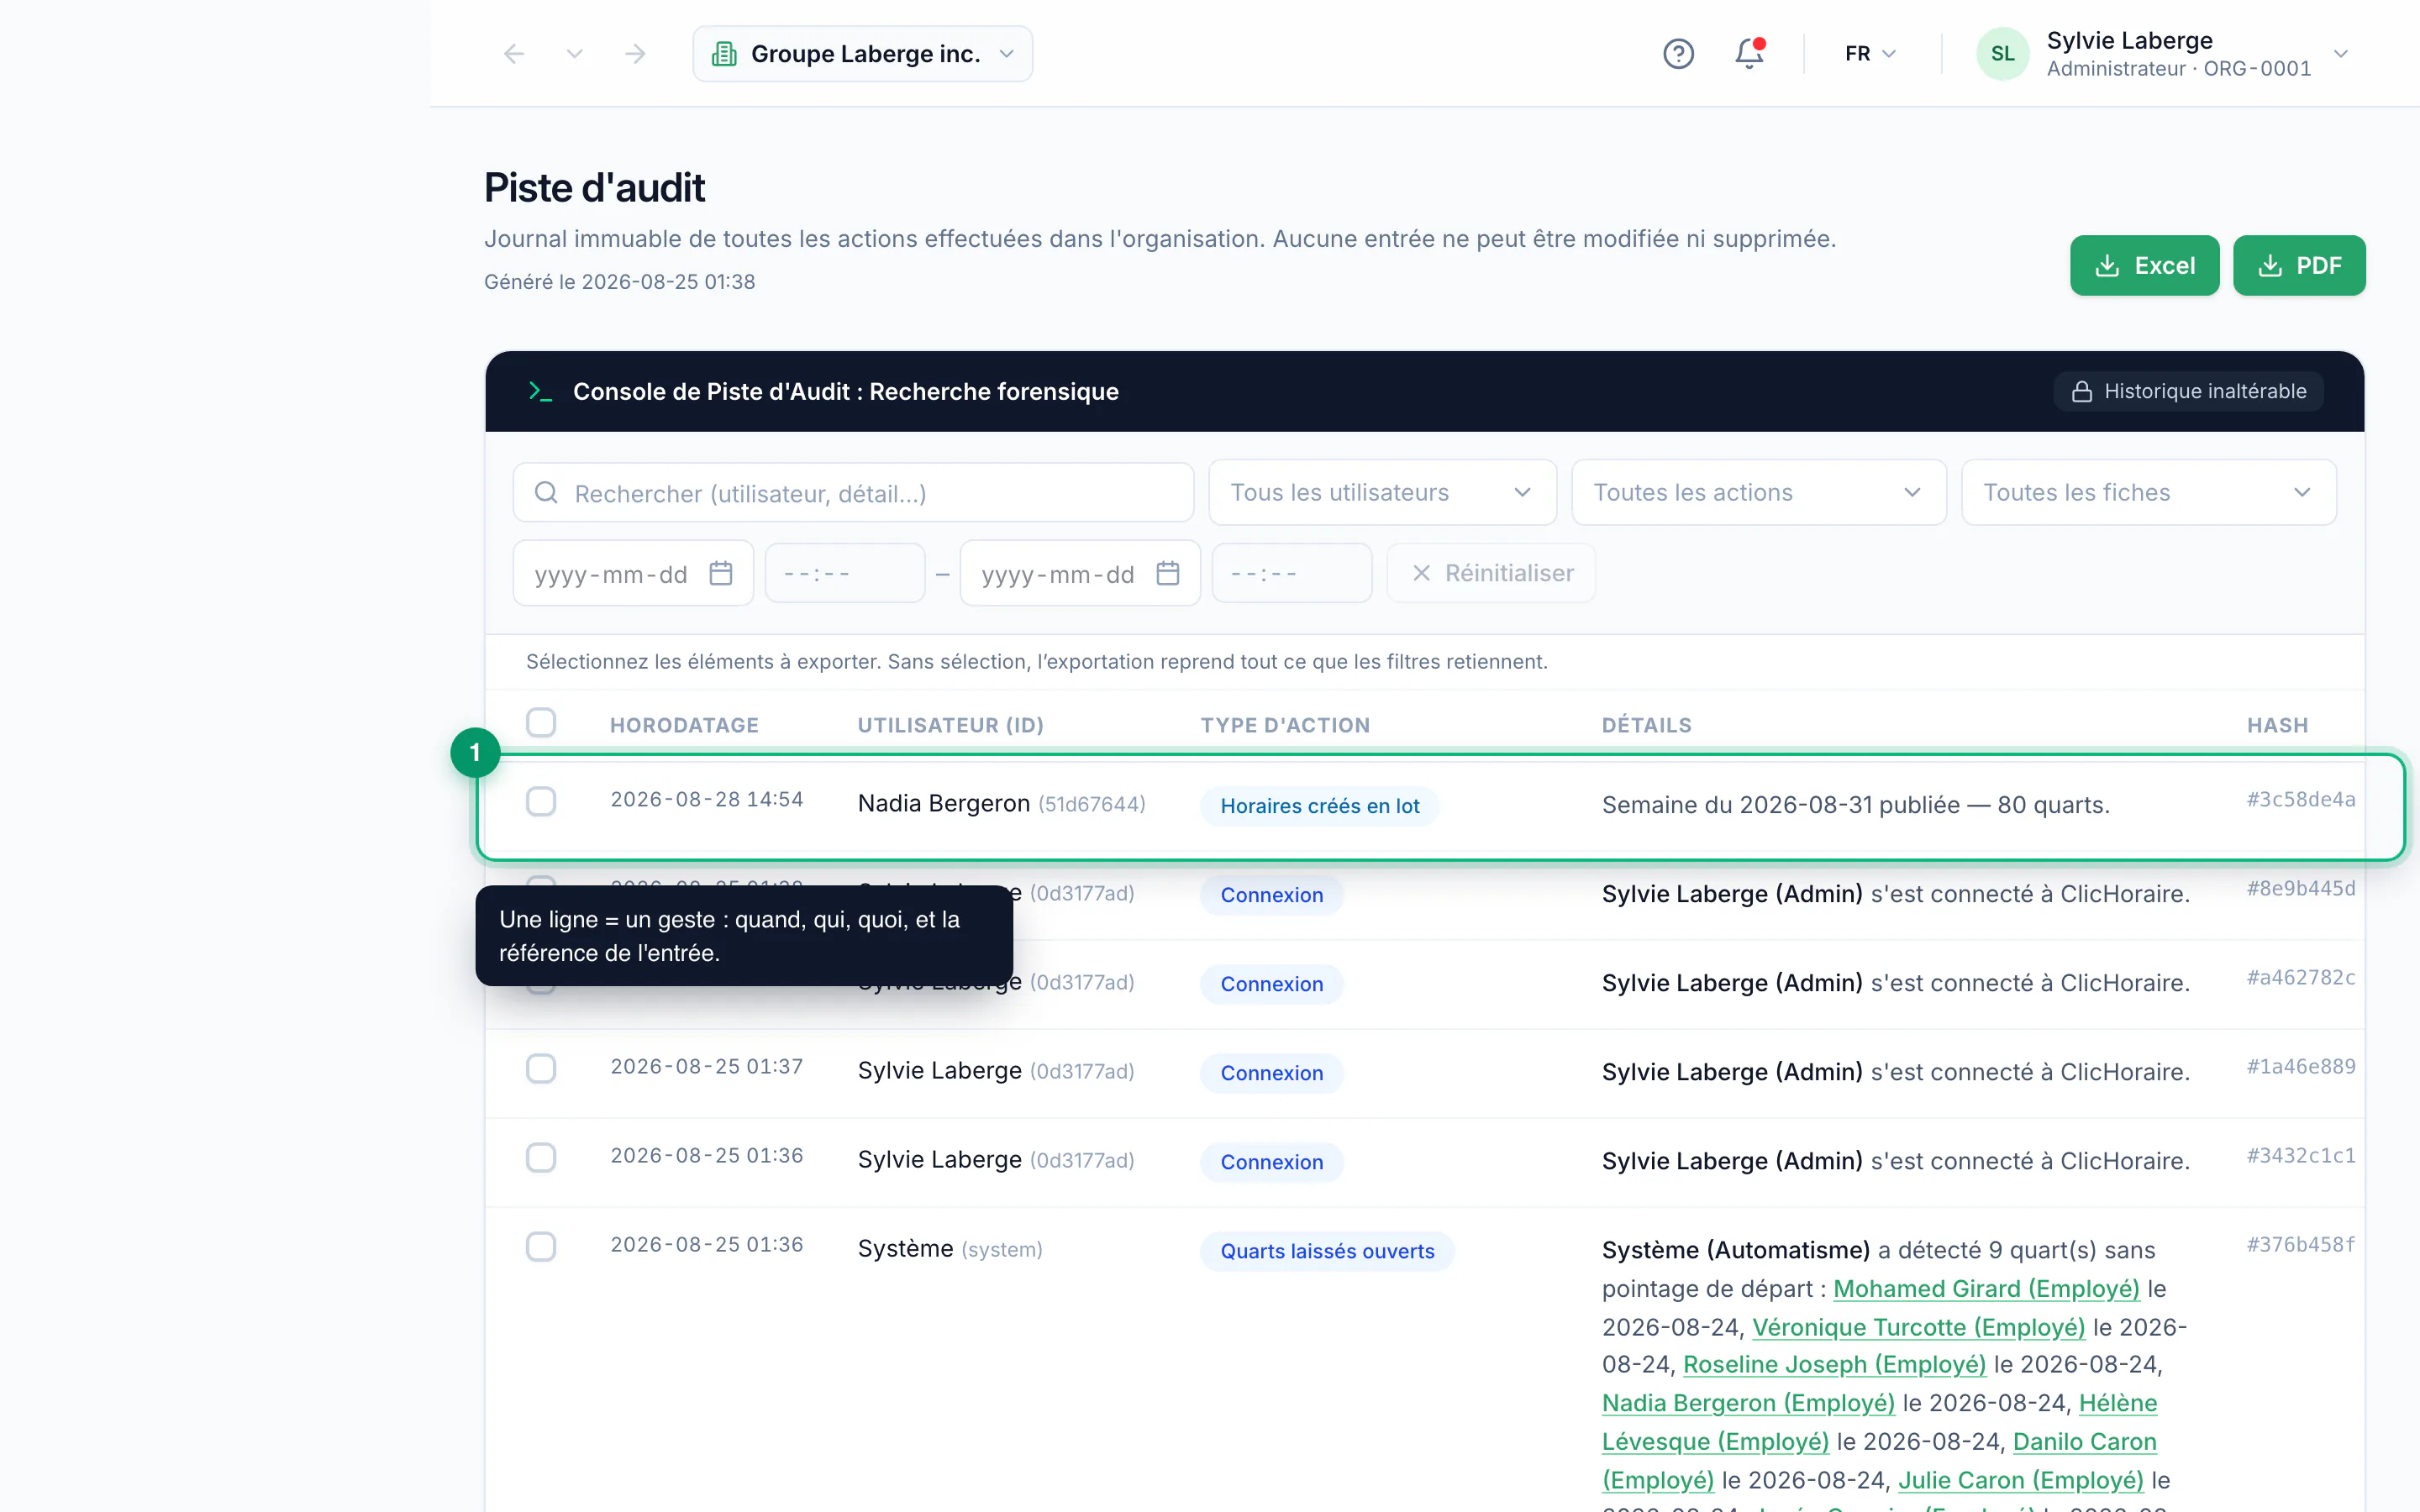This screenshot has width=2420, height=1512.
Task: Open the notifications bell
Action: pos(1749,54)
